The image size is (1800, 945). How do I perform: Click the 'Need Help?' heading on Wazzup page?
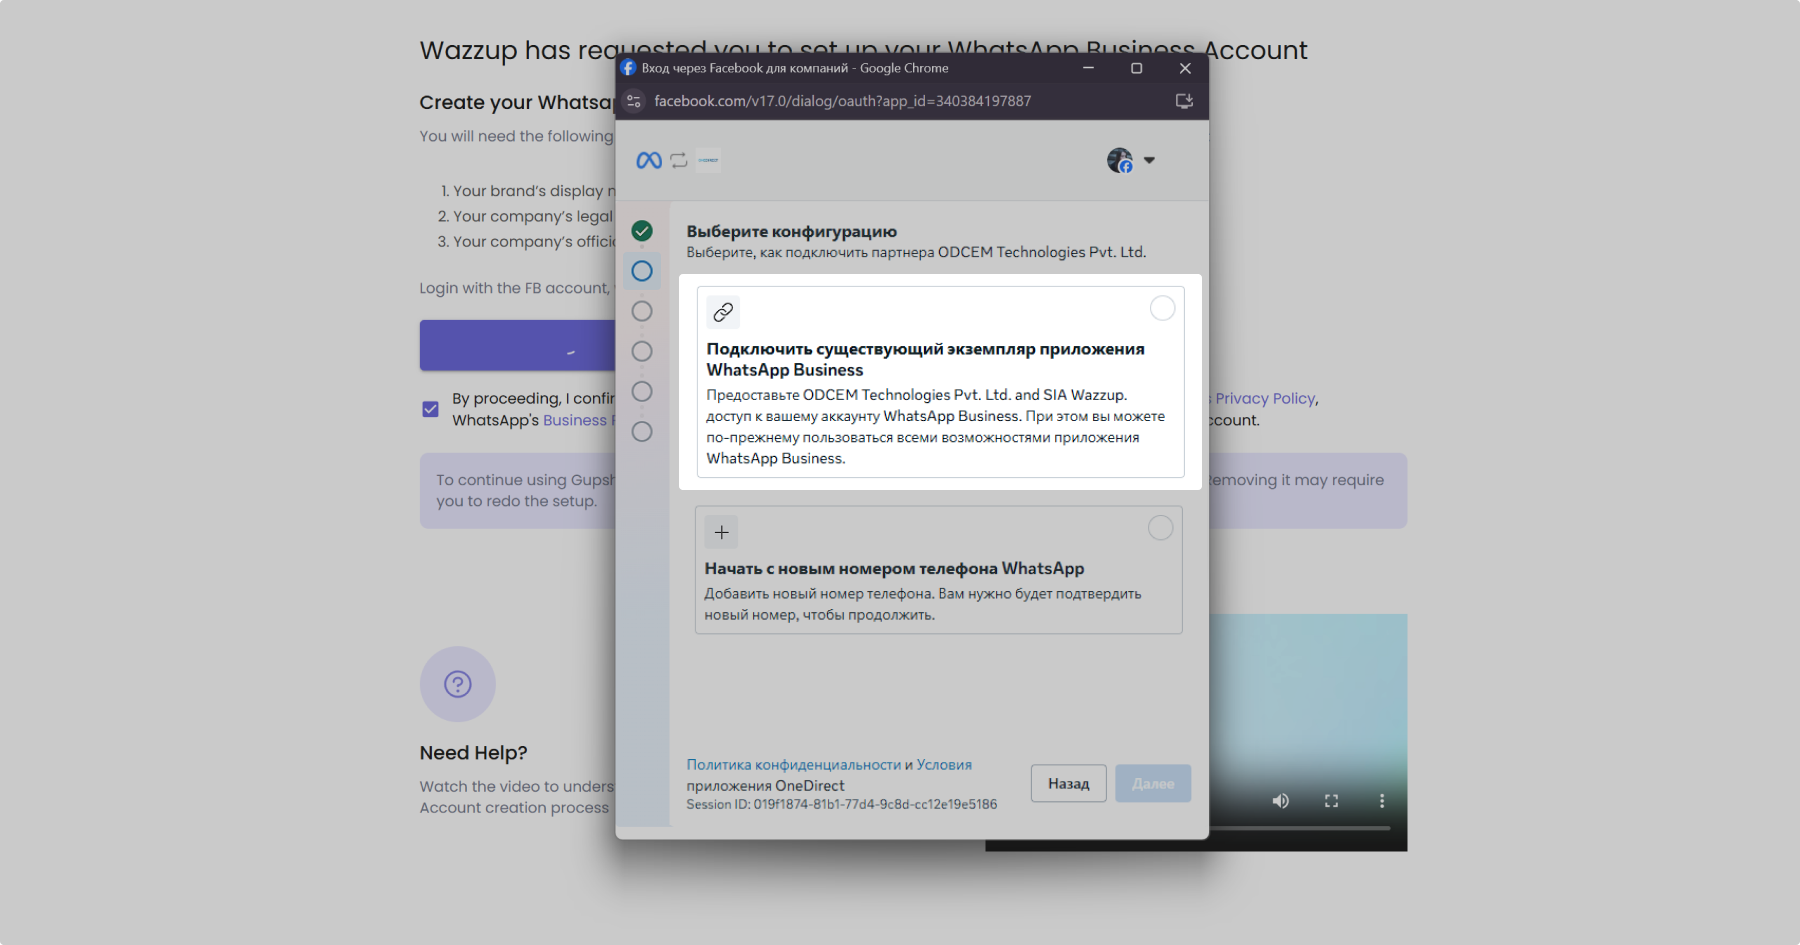[x=474, y=753]
